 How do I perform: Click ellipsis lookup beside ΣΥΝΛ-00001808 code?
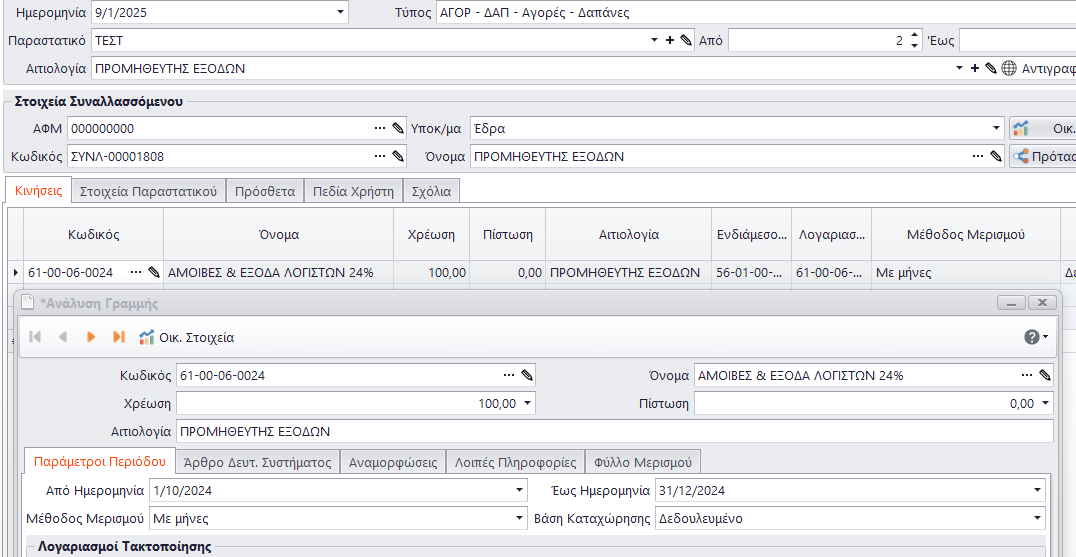tap(380, 156)
